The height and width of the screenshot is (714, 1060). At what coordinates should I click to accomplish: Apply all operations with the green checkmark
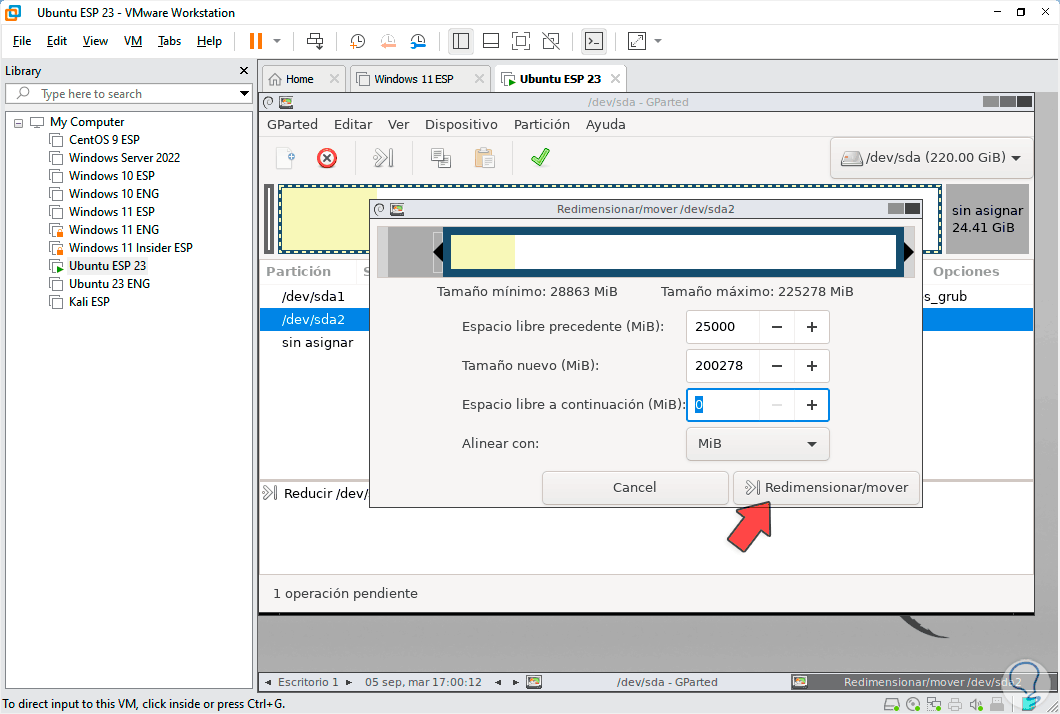point(540,158)
